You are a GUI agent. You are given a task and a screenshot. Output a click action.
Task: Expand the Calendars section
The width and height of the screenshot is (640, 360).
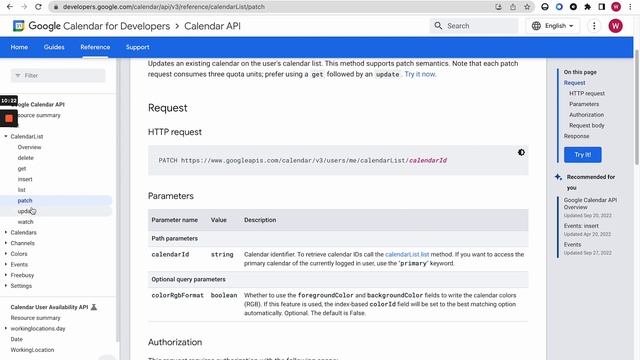click(6, 232)
